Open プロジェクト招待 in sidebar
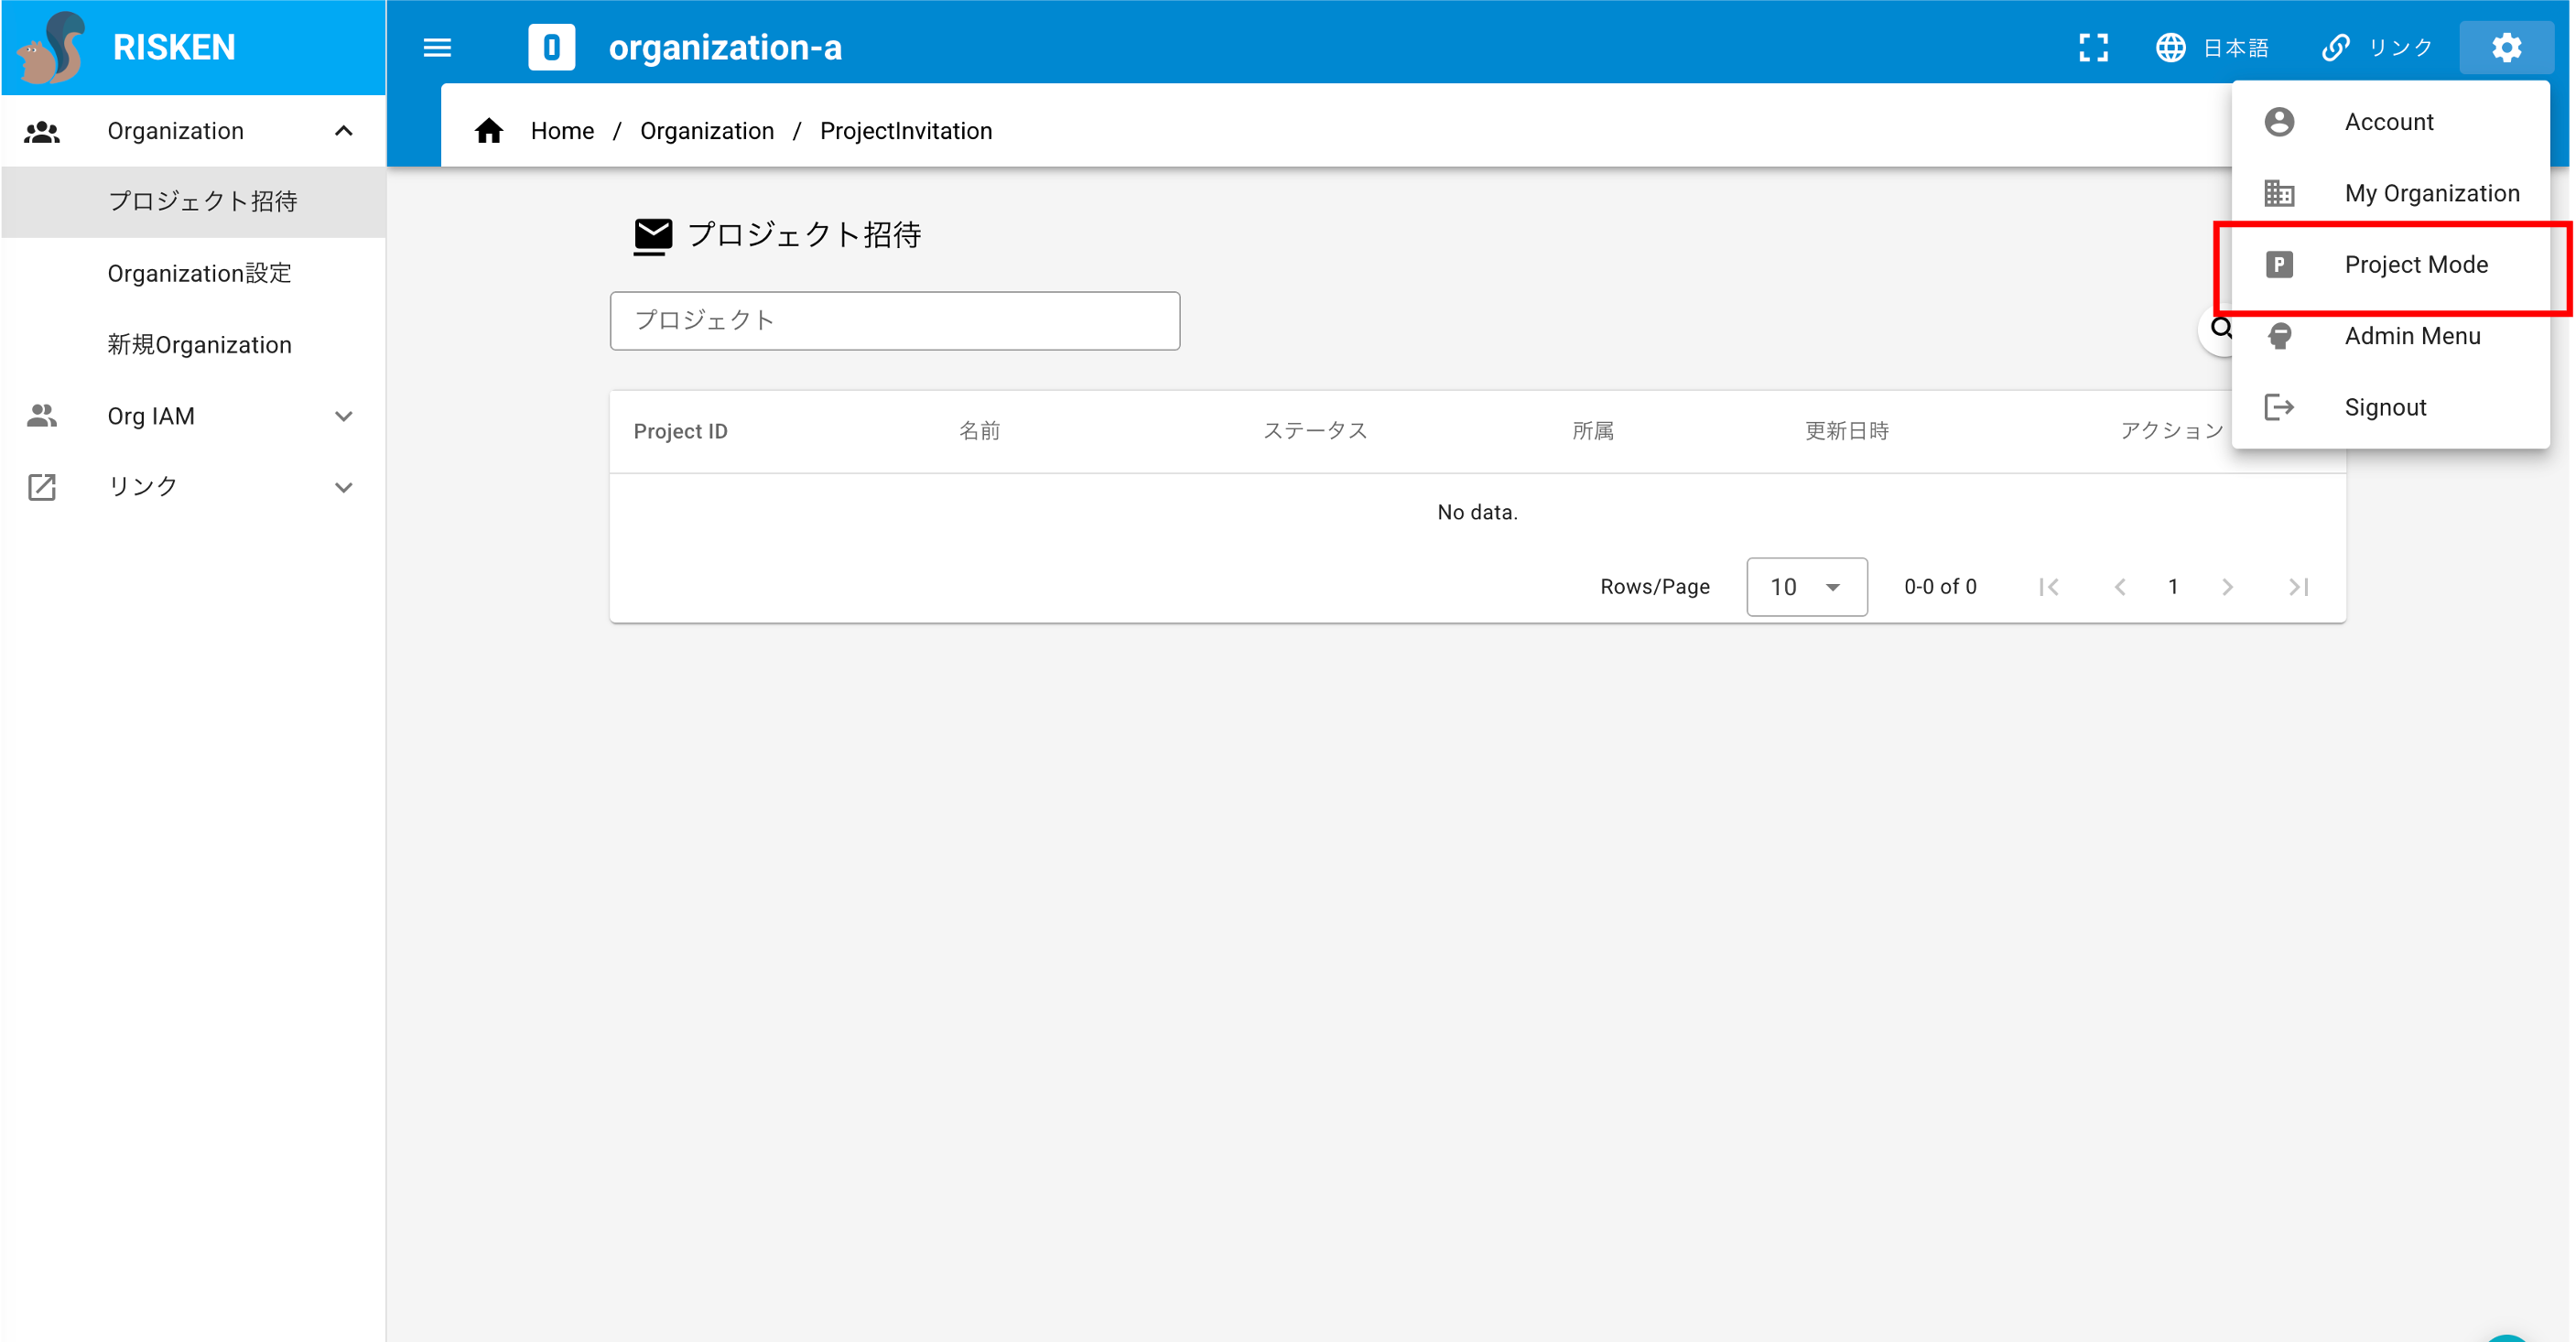2576x1342 pixels. click(194, 202)
